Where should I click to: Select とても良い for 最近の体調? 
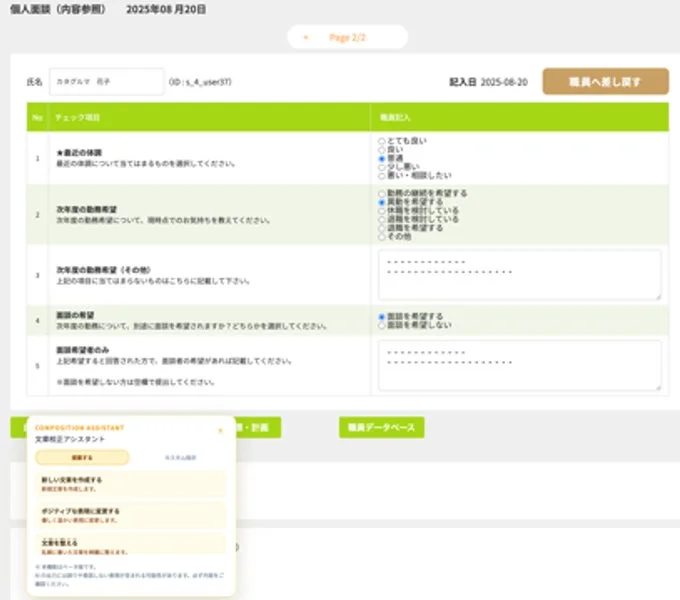pos(382,141)
